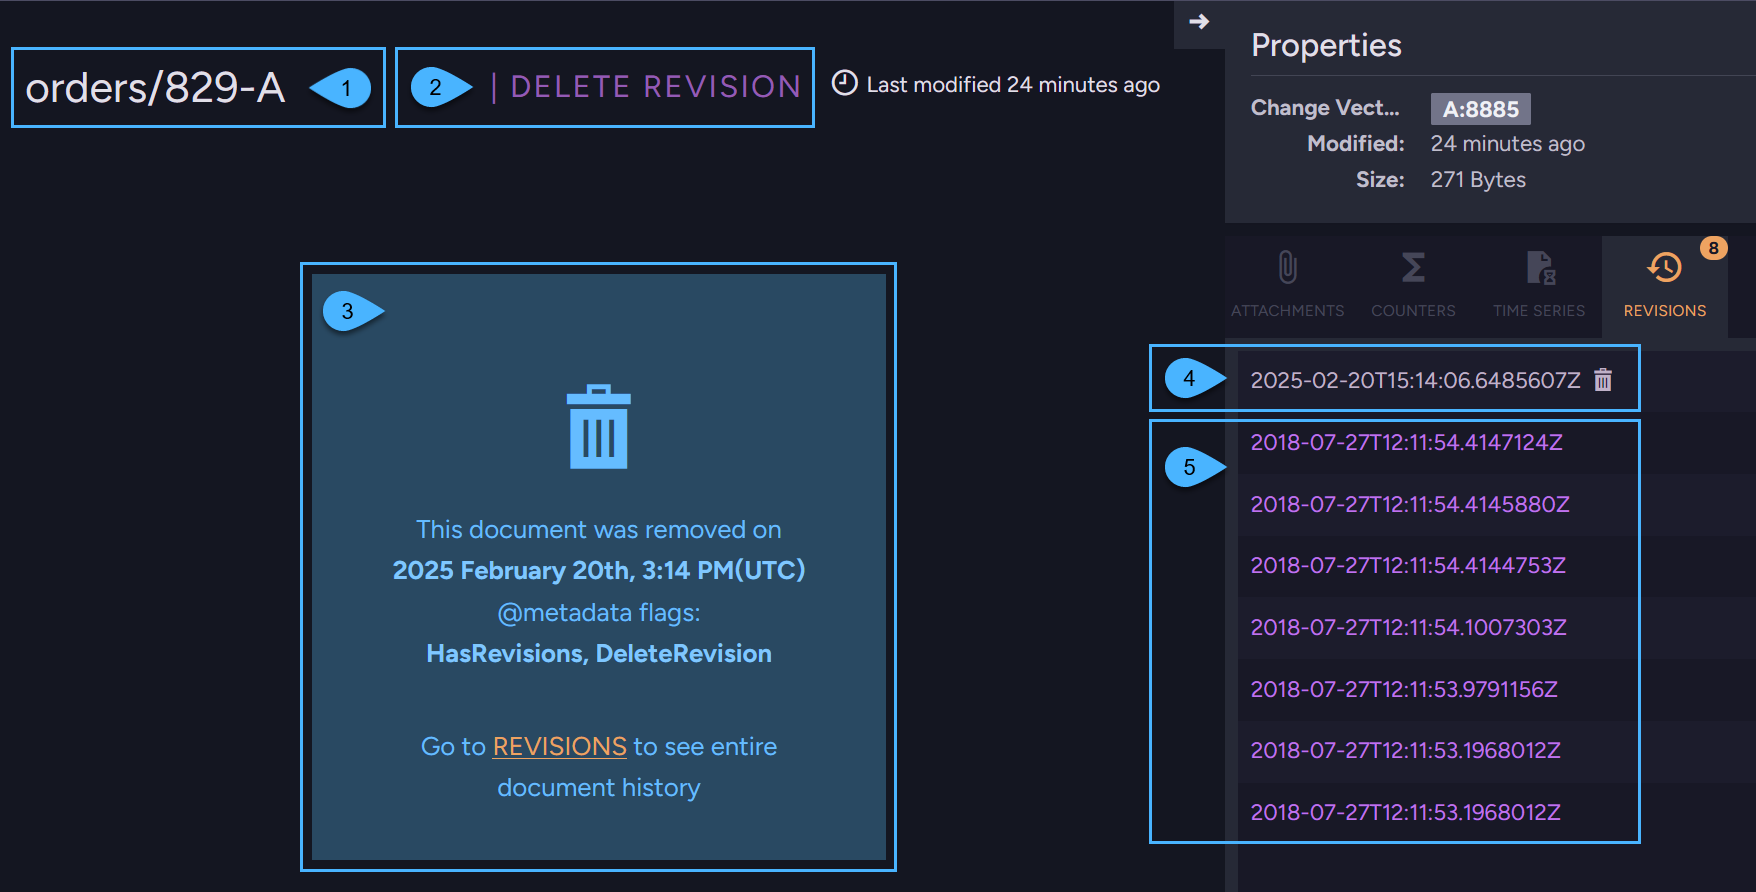The height and width of the screenshot is (892, 1756).
Task: Click trash icon next to 2025-02-20 revision
Action: click(1603, 380)
